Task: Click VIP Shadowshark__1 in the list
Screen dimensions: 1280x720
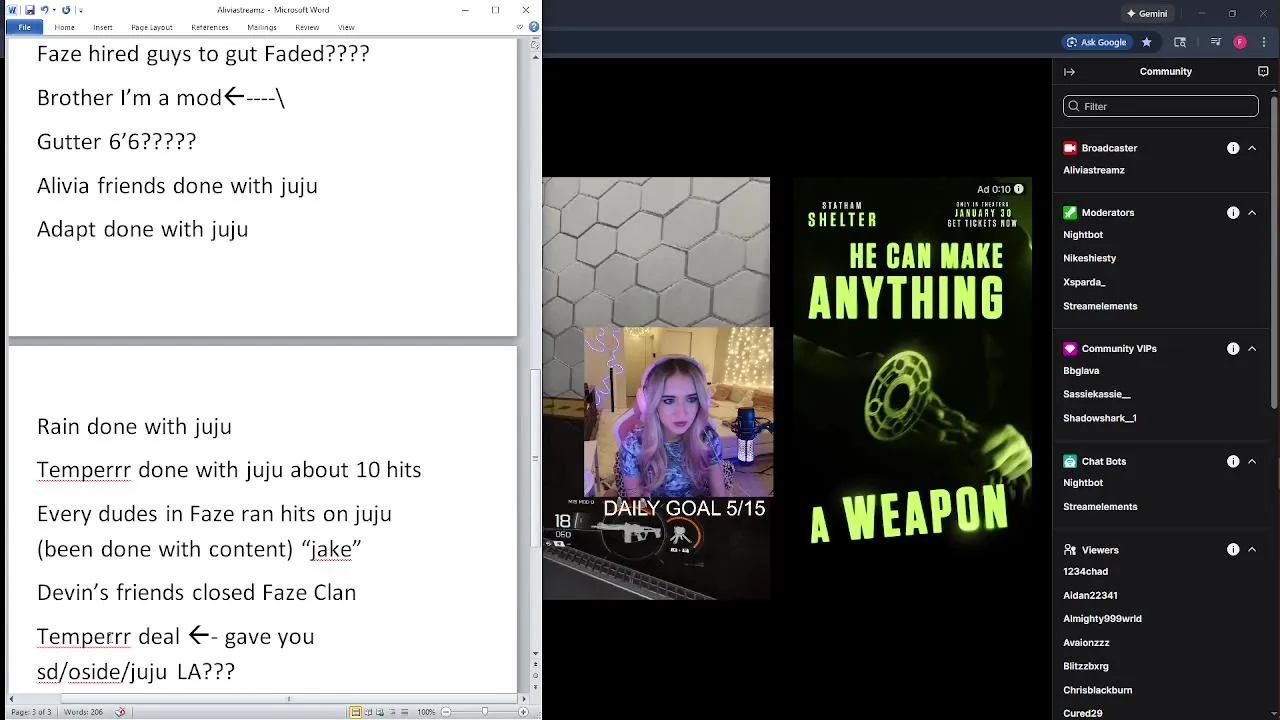Action: [1100, 418]
